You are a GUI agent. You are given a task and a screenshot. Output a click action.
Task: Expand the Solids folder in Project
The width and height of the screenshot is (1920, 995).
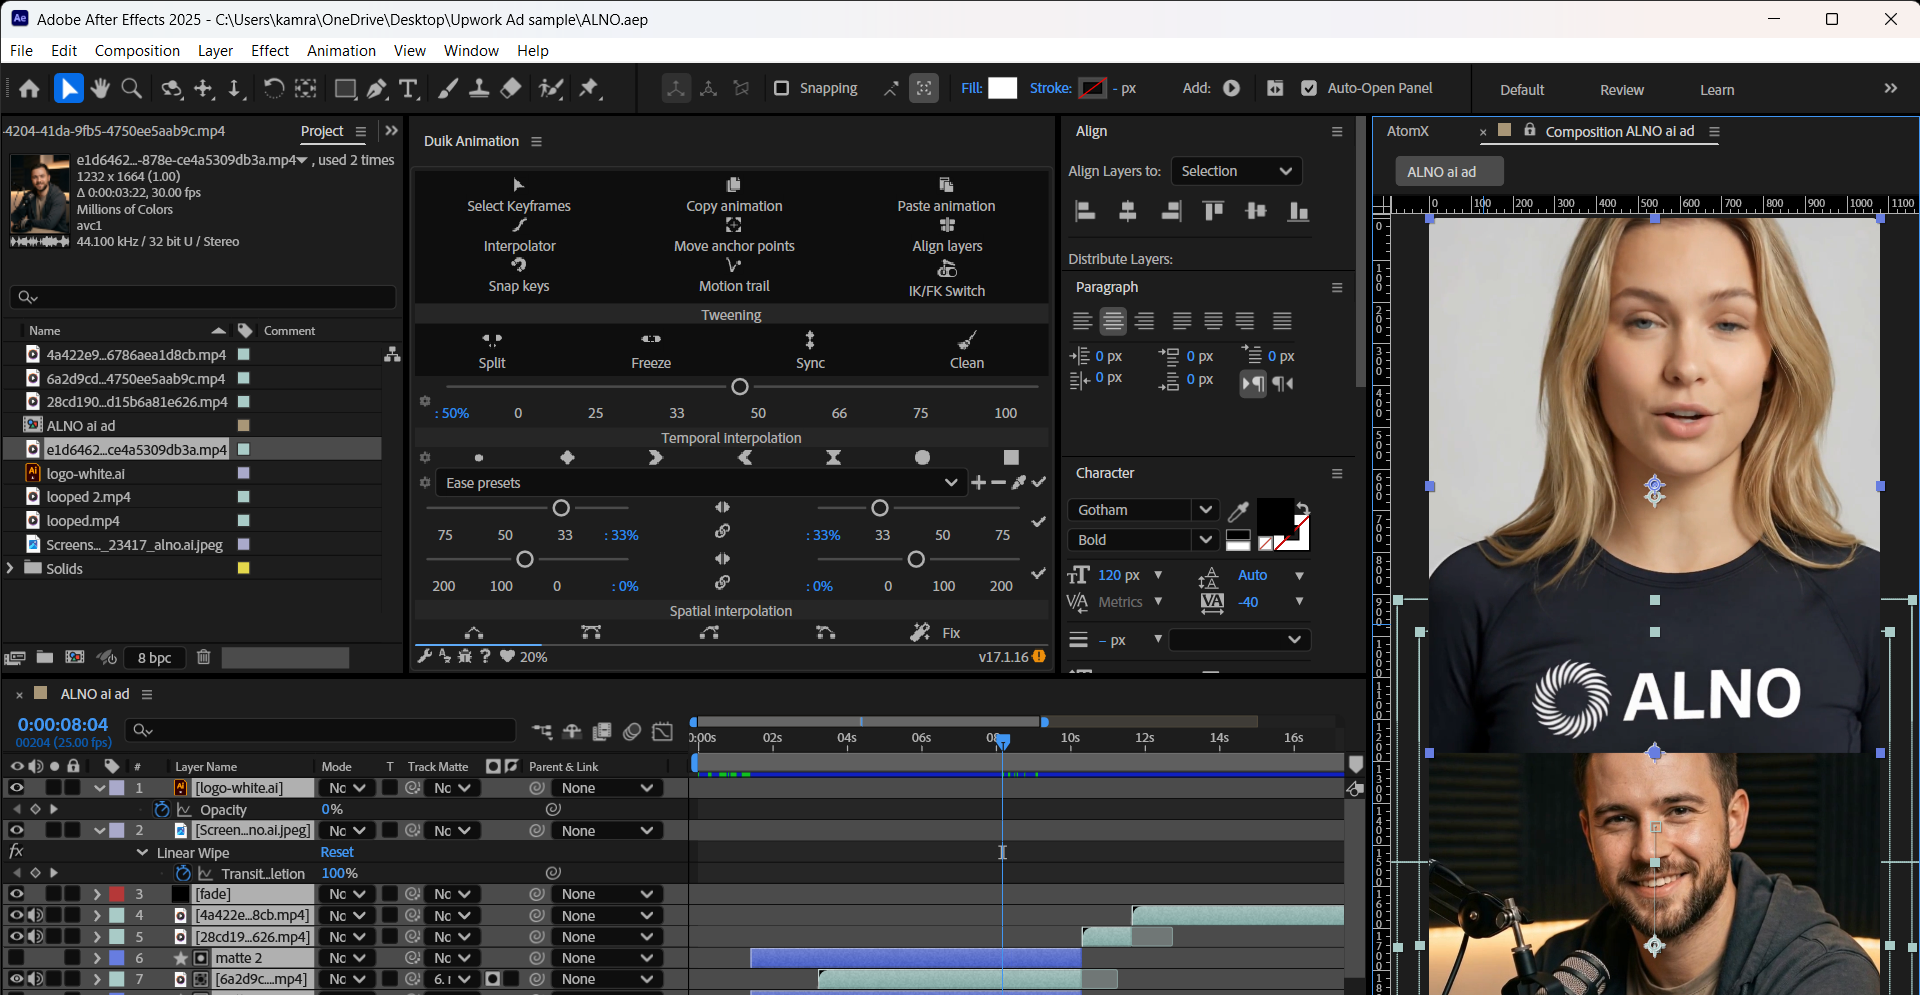tap(11, 568)
